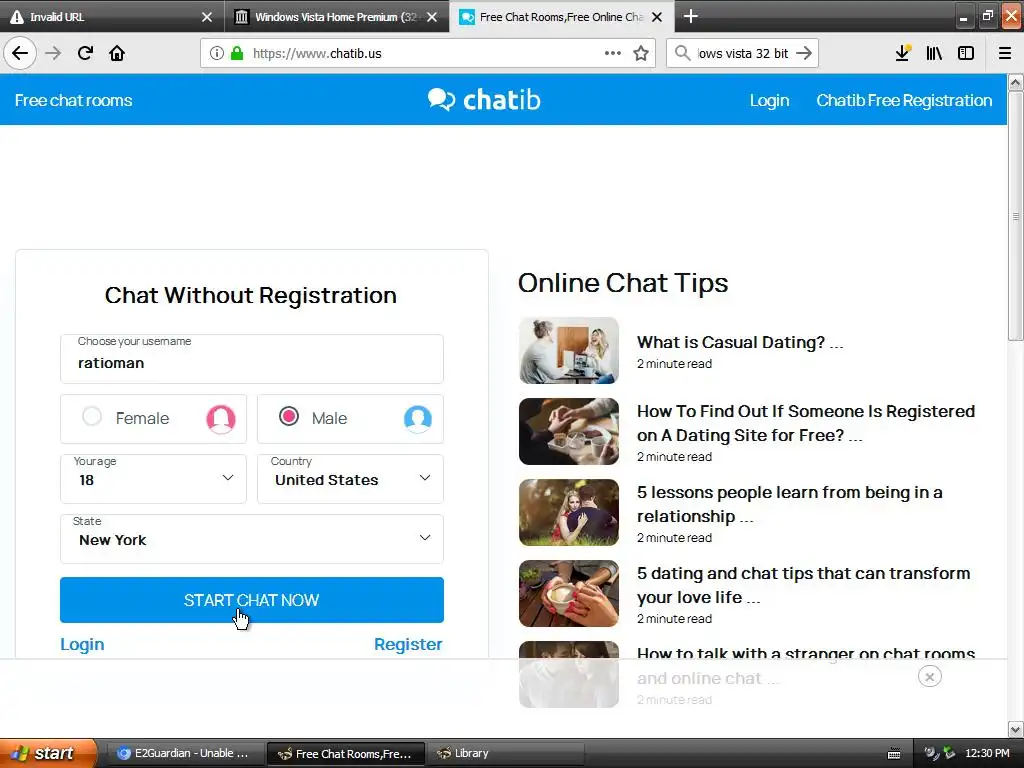Click the pink female avatar icon
The image size is (1024, 768).
click(x=221, y=419)
